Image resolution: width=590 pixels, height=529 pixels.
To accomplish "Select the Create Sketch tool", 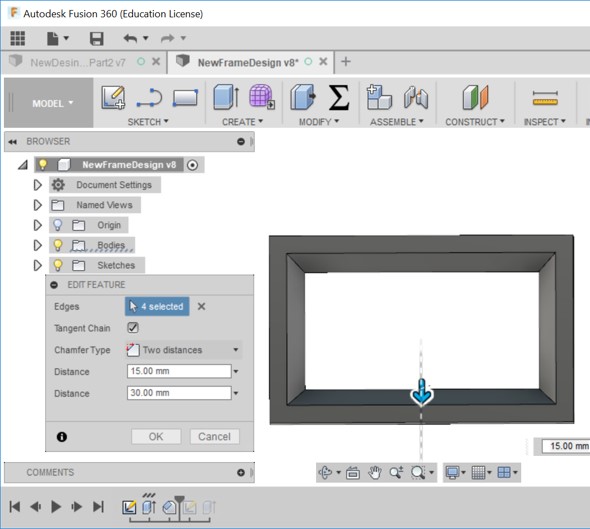I will coord(113,97).
